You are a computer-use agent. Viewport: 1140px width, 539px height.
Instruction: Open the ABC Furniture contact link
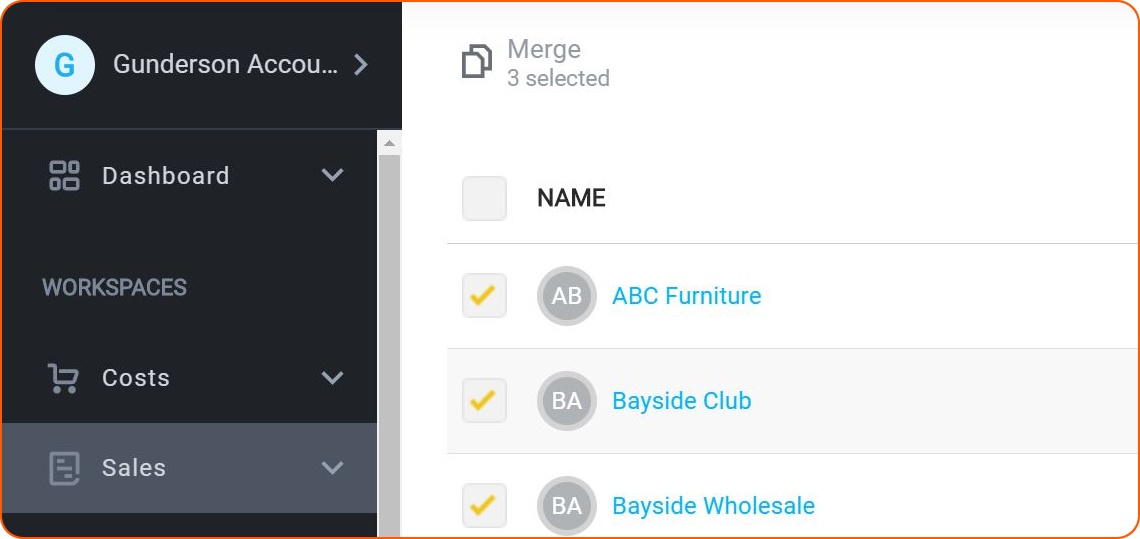(x=687, y=296)
